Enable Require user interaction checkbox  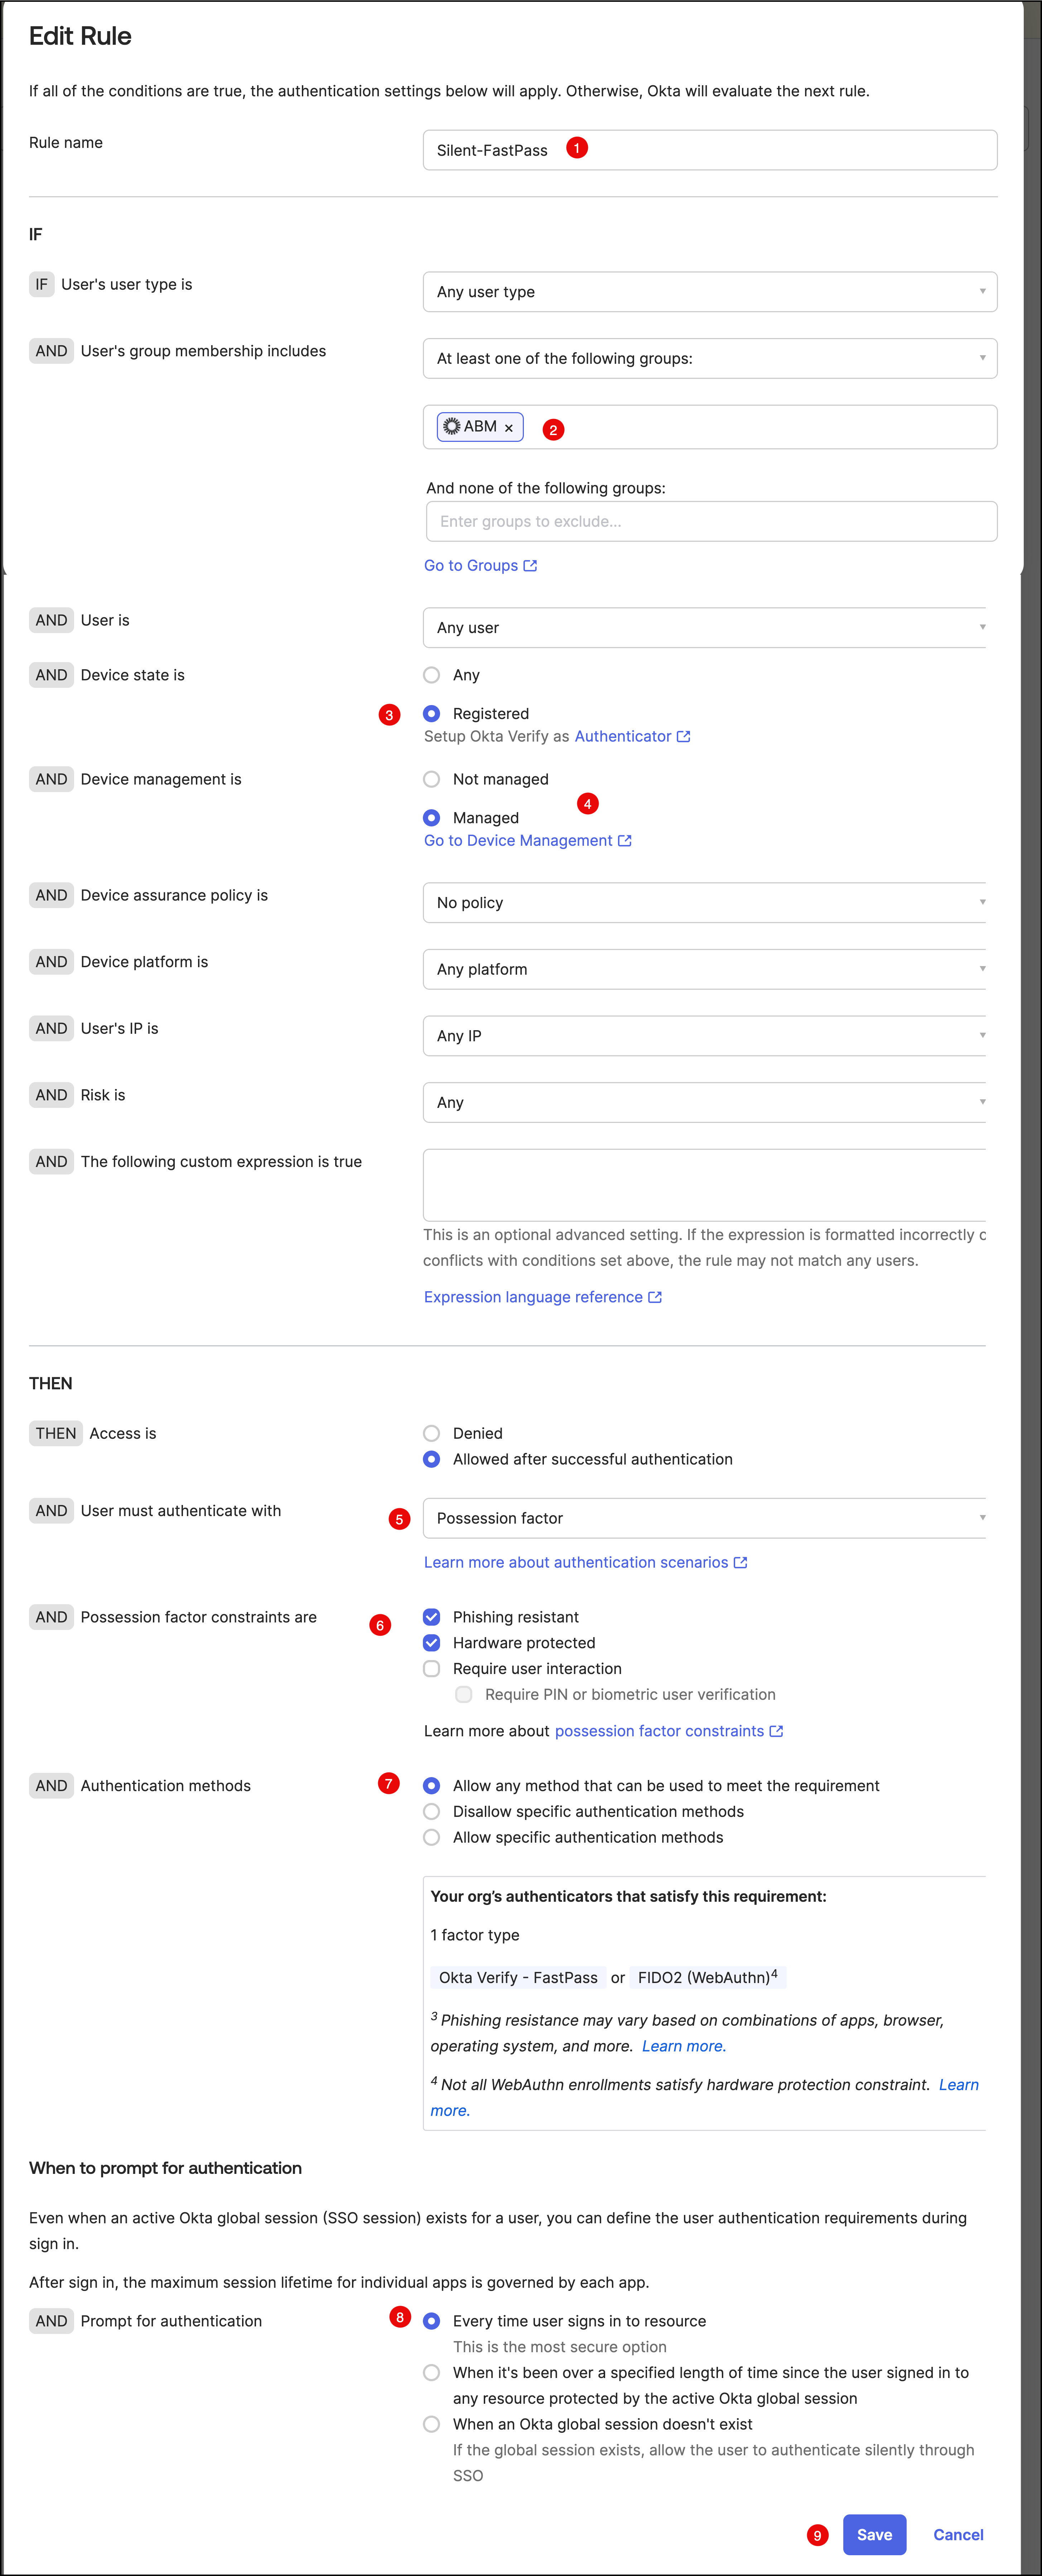pos(432,1669)
